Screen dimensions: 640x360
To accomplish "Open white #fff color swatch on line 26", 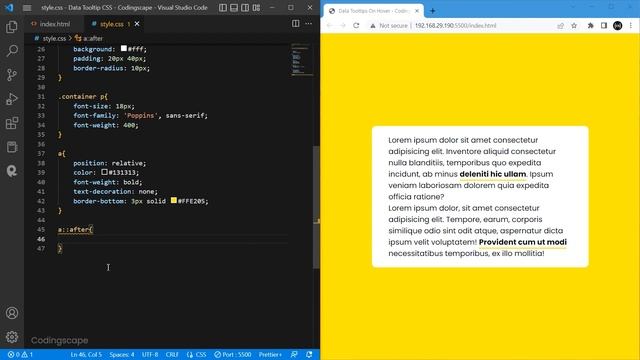I will (x=124, y=49).
